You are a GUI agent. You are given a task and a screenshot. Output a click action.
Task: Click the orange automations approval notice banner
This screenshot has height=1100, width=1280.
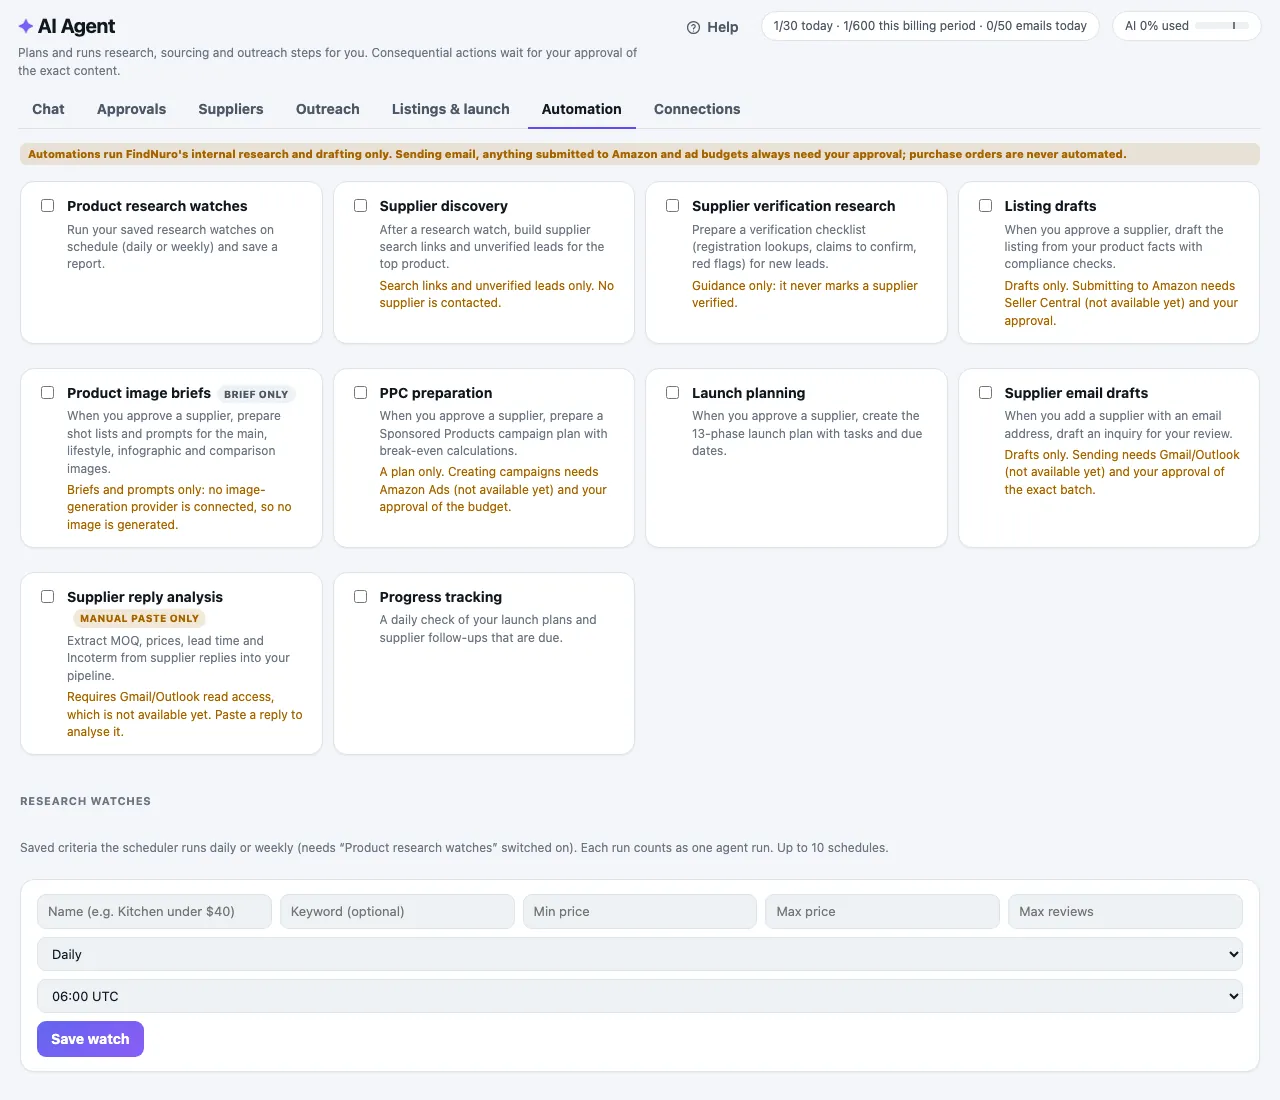pyautogui.click(x=640, y=154)
